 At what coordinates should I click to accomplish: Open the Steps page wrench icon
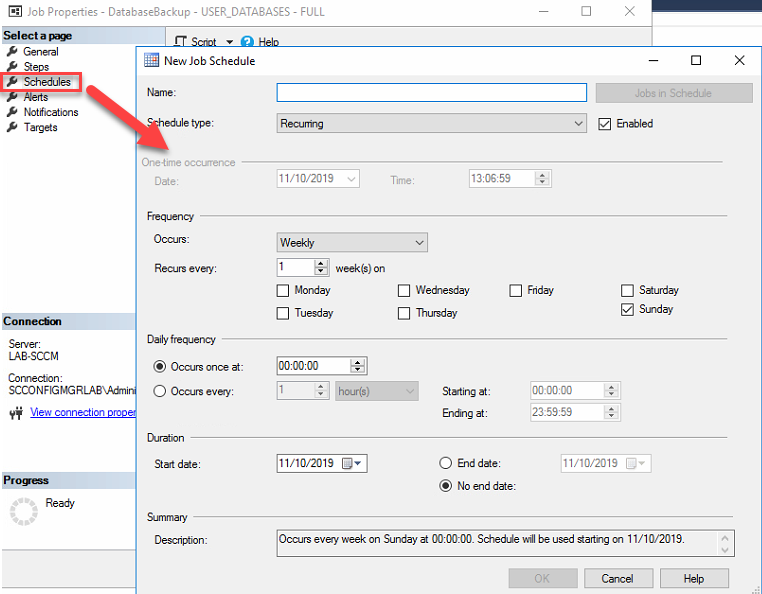pyautogui.click(x=12, y=67)
